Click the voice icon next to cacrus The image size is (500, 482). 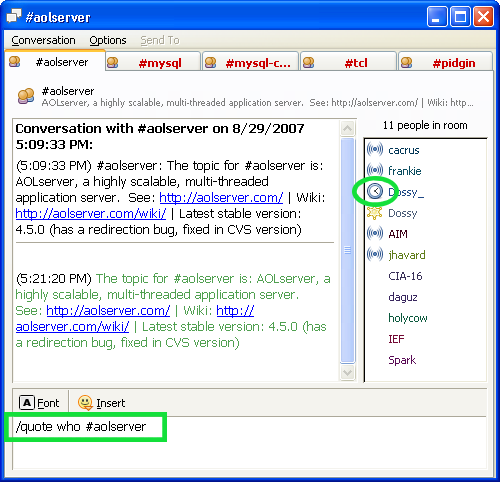[x=375, y=149]
